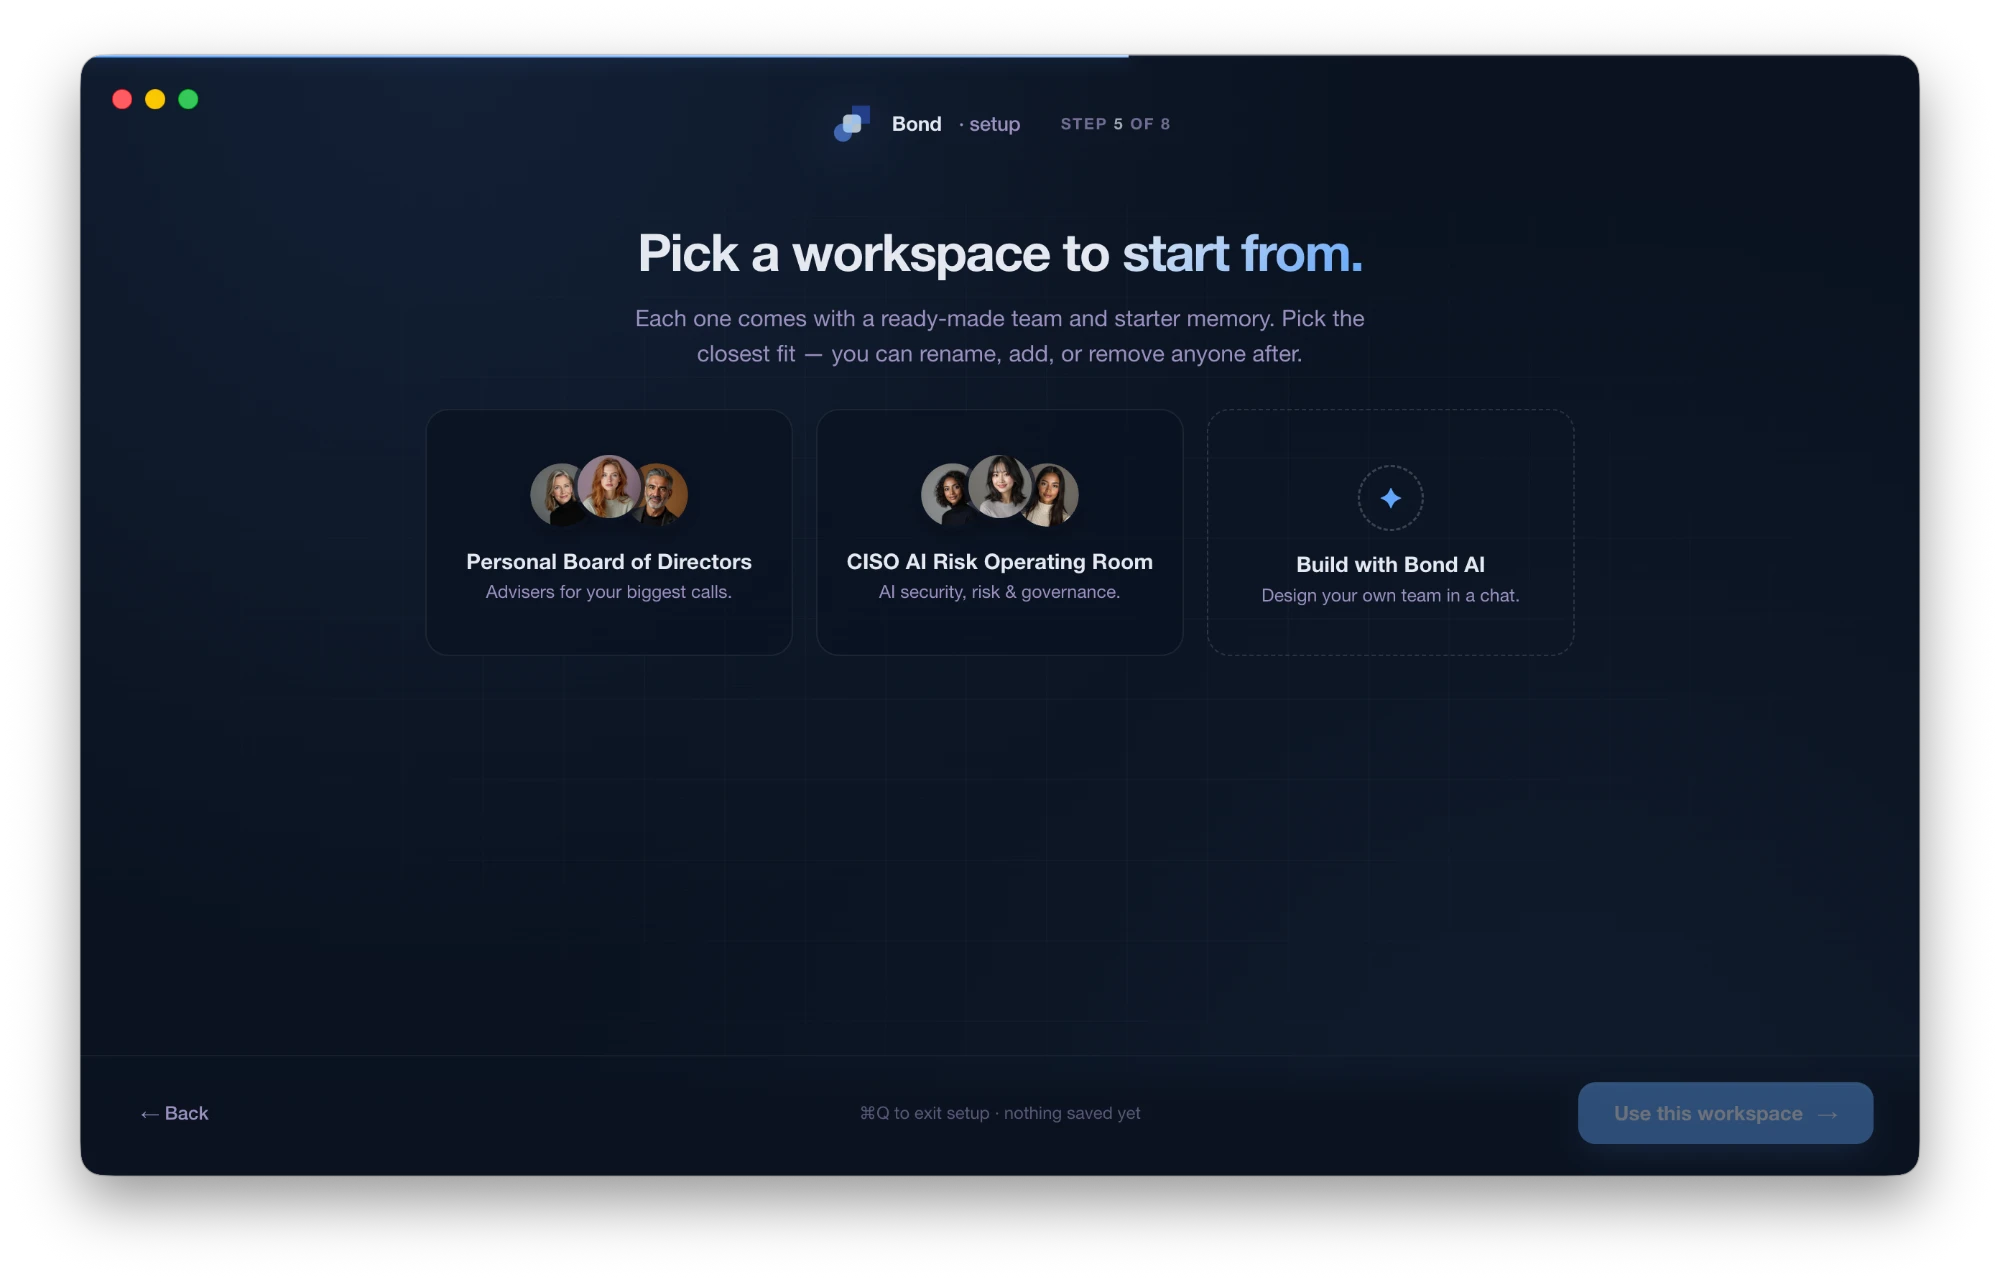The height and width of the screenshot is (1282, 2000).
Task: Click '⌘Q to exit setup · nothing saved yet' text
Action: 1000,1113
